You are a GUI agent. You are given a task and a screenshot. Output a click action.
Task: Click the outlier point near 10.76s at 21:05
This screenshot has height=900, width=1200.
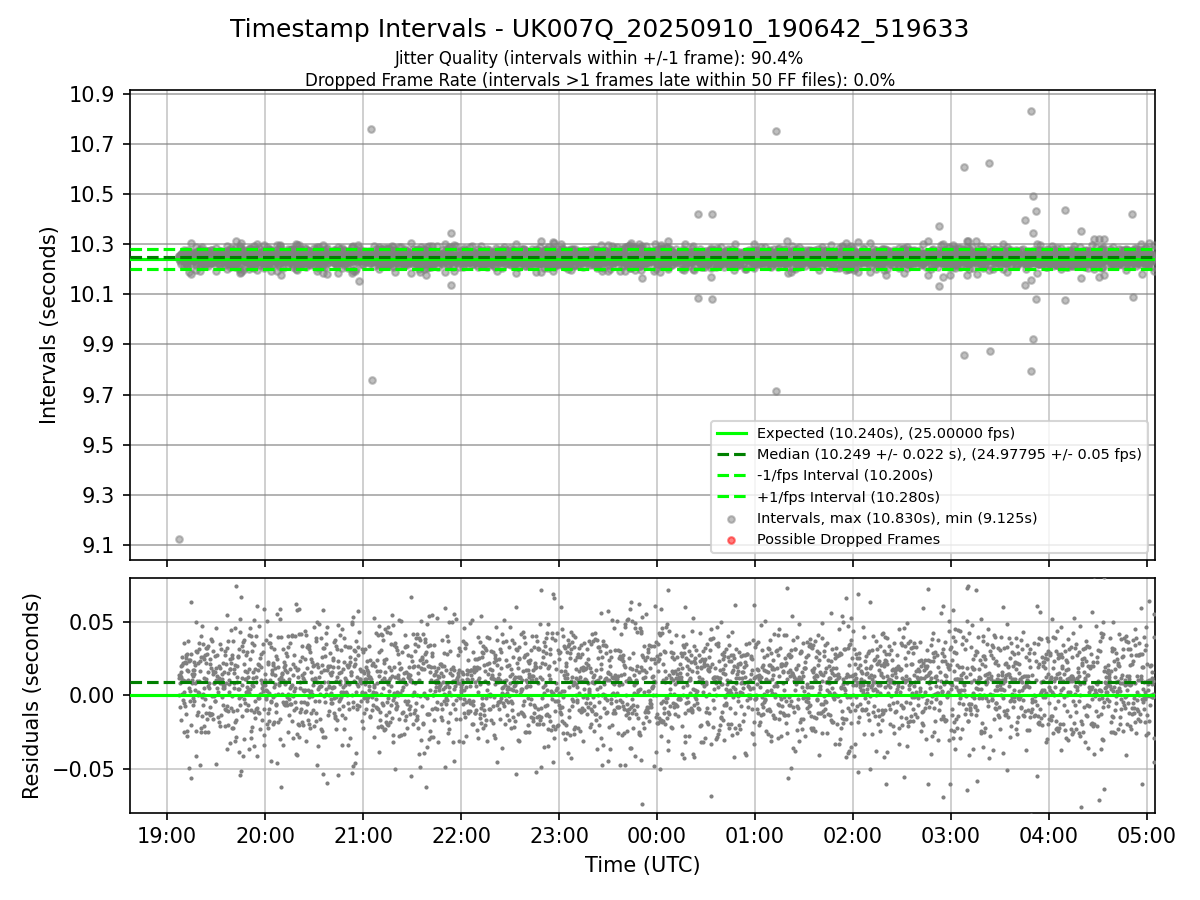pos(371,129)
